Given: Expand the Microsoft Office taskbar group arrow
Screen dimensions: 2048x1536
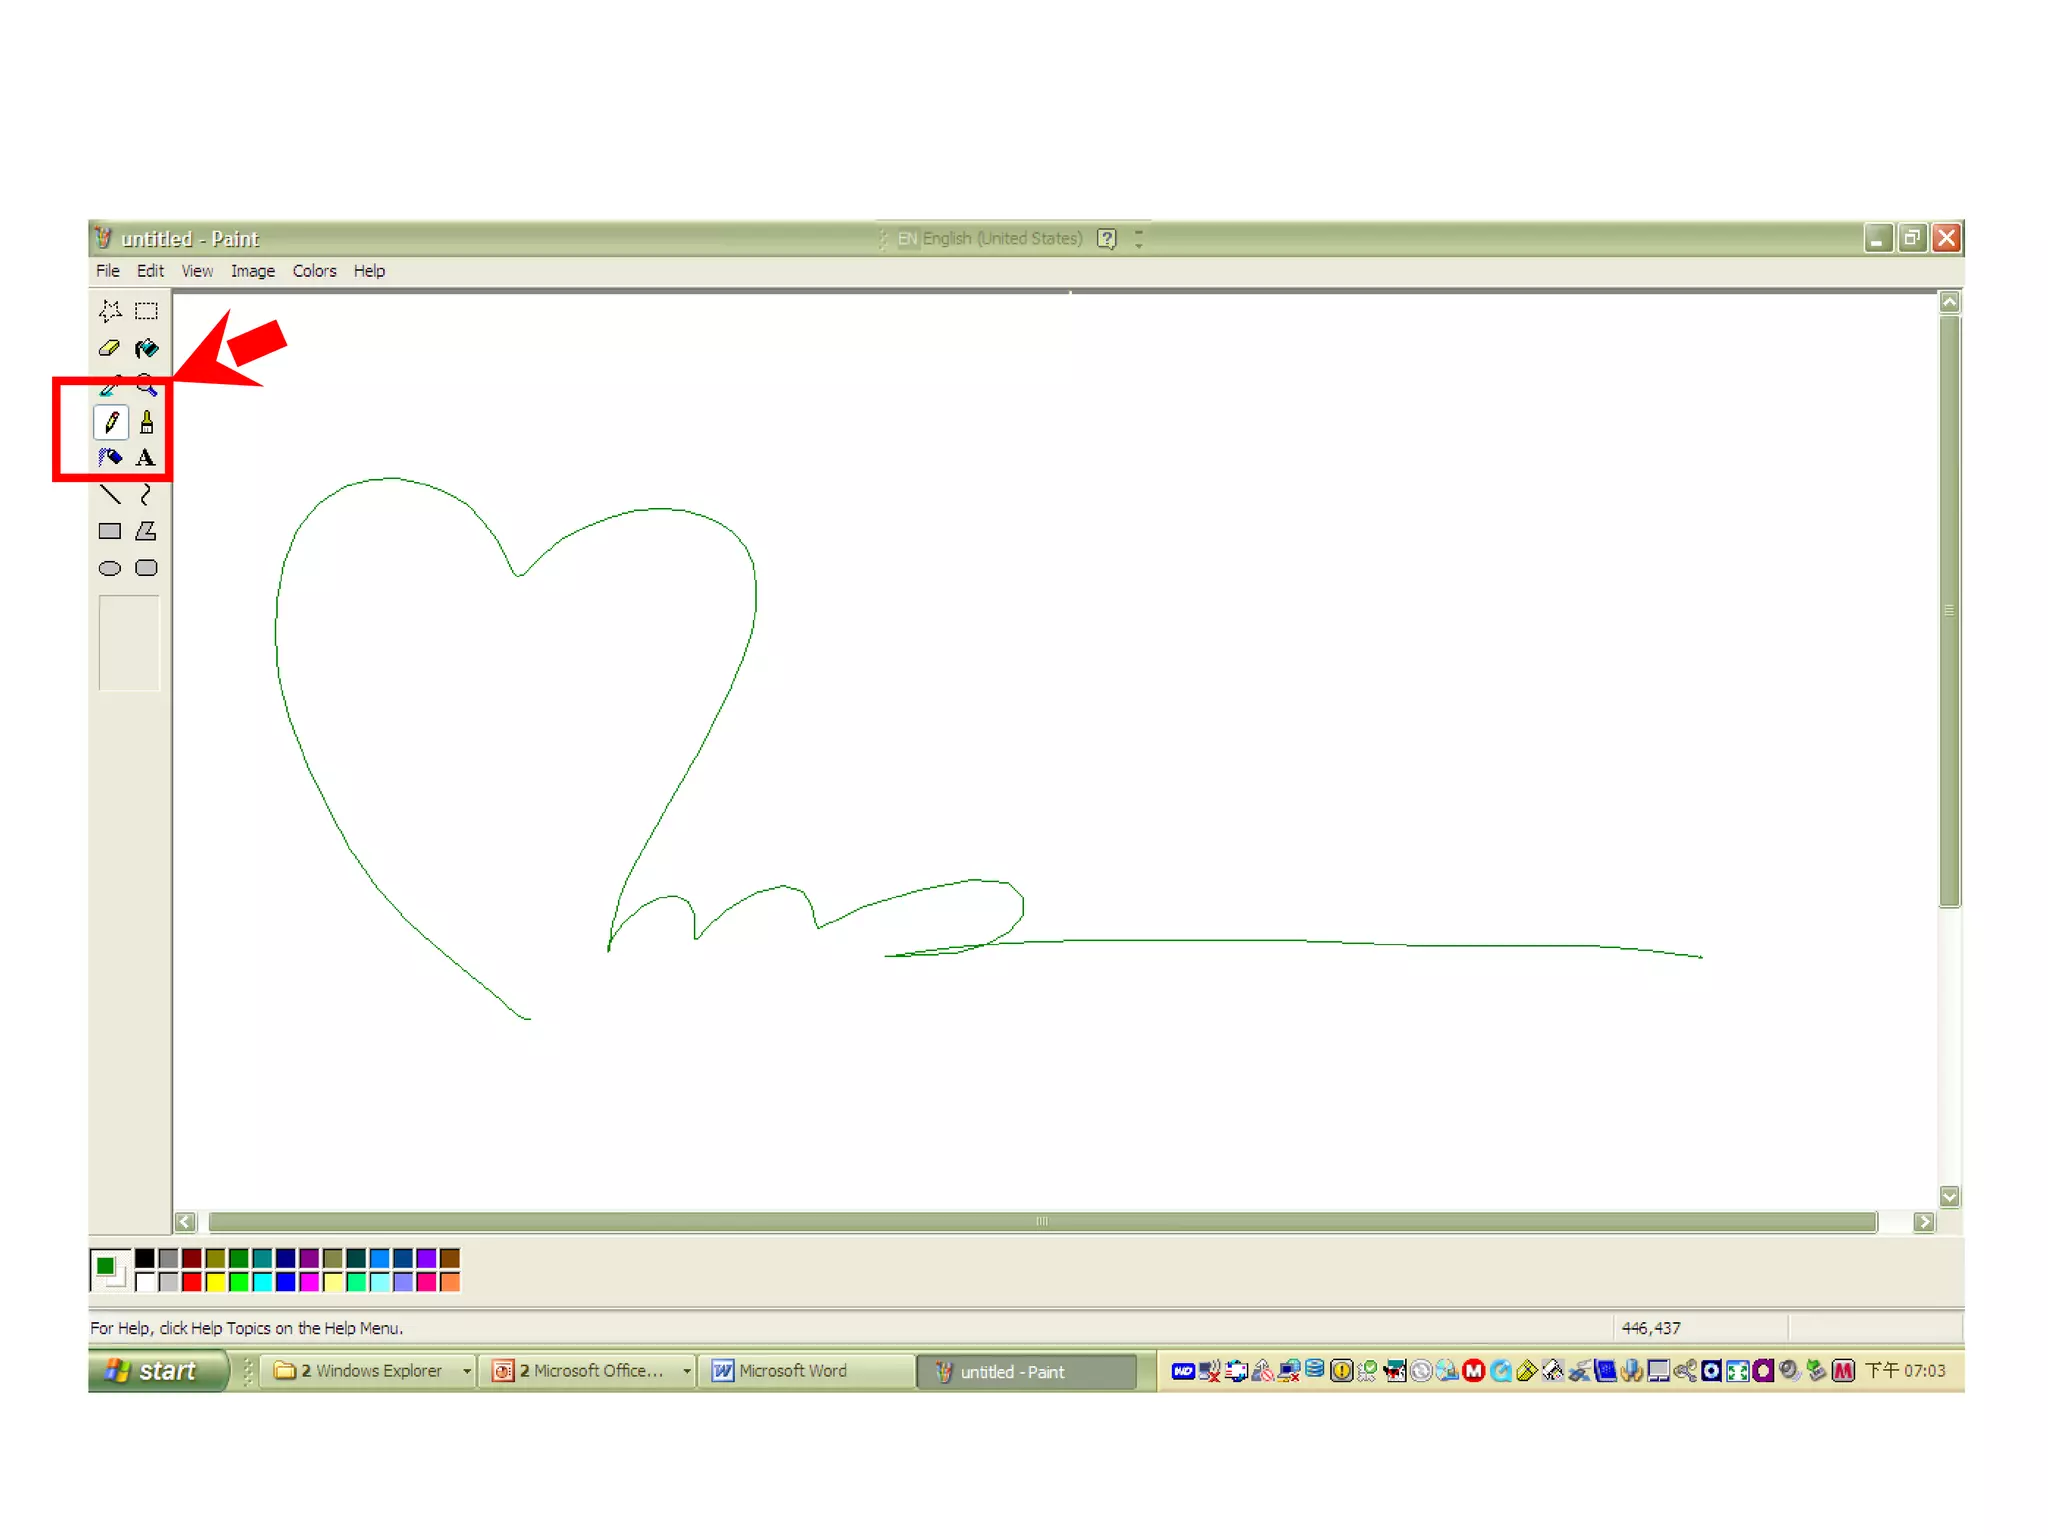Looking at the screenshot, I should pos(686,1371).
